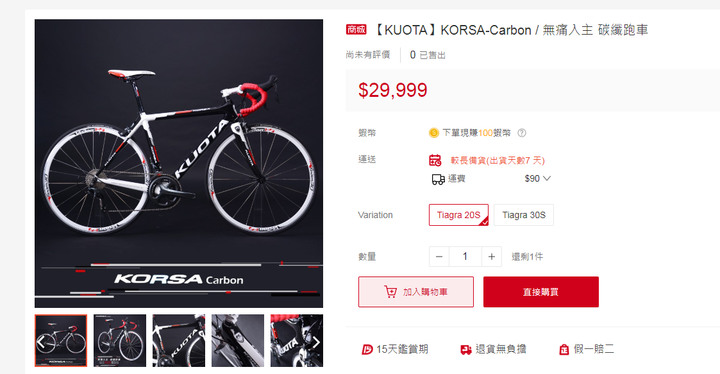Viewport: 720px width, 374px height.
Task: Click the red mall badge beside title
Action: click(356, 30)
